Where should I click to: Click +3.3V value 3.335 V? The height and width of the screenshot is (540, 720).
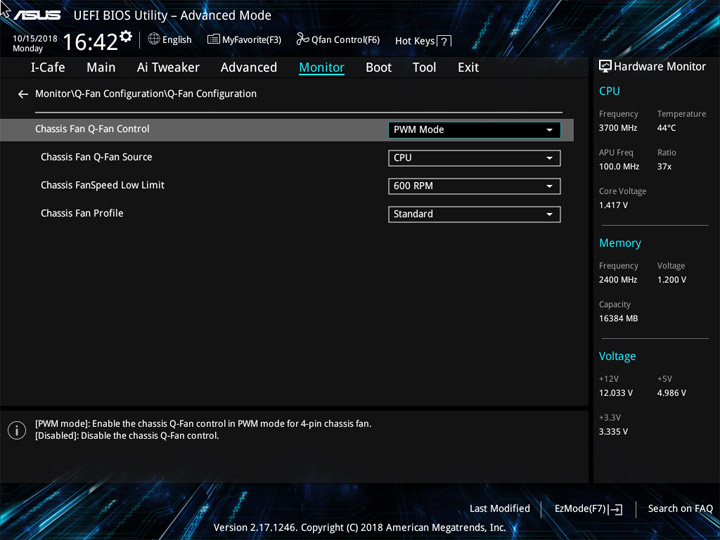[613, 432]
